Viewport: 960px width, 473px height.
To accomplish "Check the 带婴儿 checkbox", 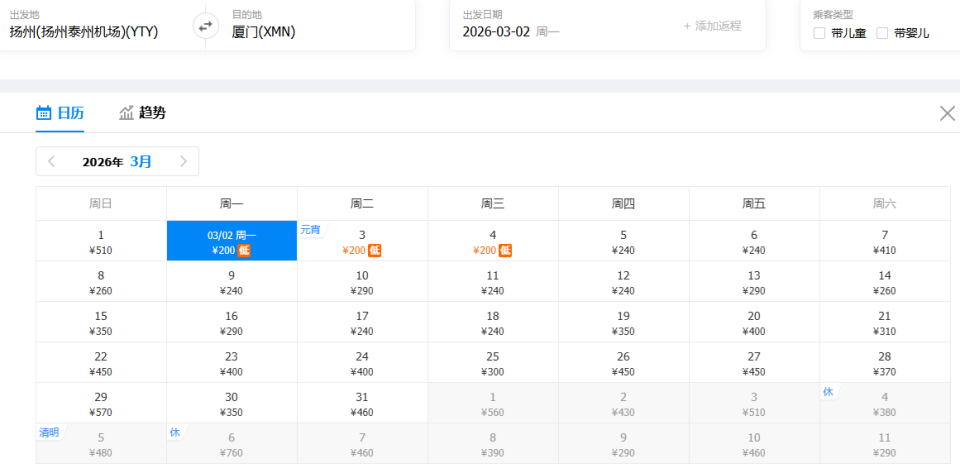I will [x=882, y=33].
